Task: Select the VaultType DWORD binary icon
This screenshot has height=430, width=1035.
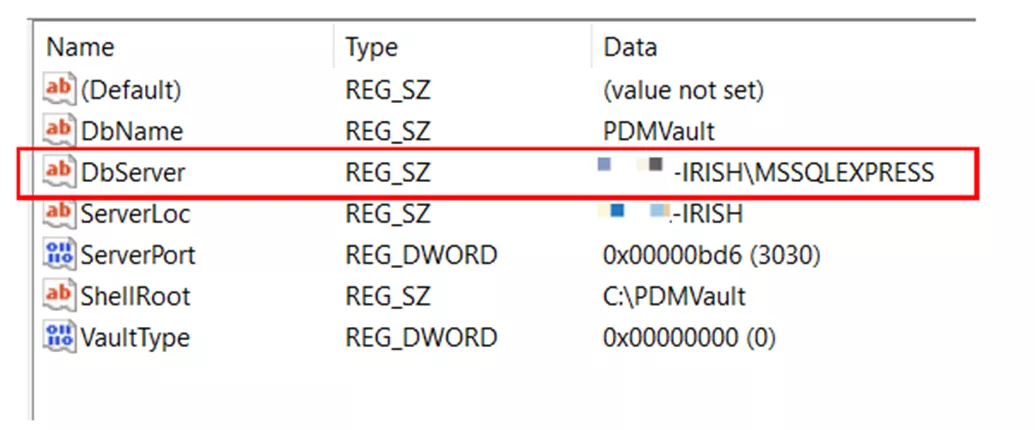Action: click(60, 337)
